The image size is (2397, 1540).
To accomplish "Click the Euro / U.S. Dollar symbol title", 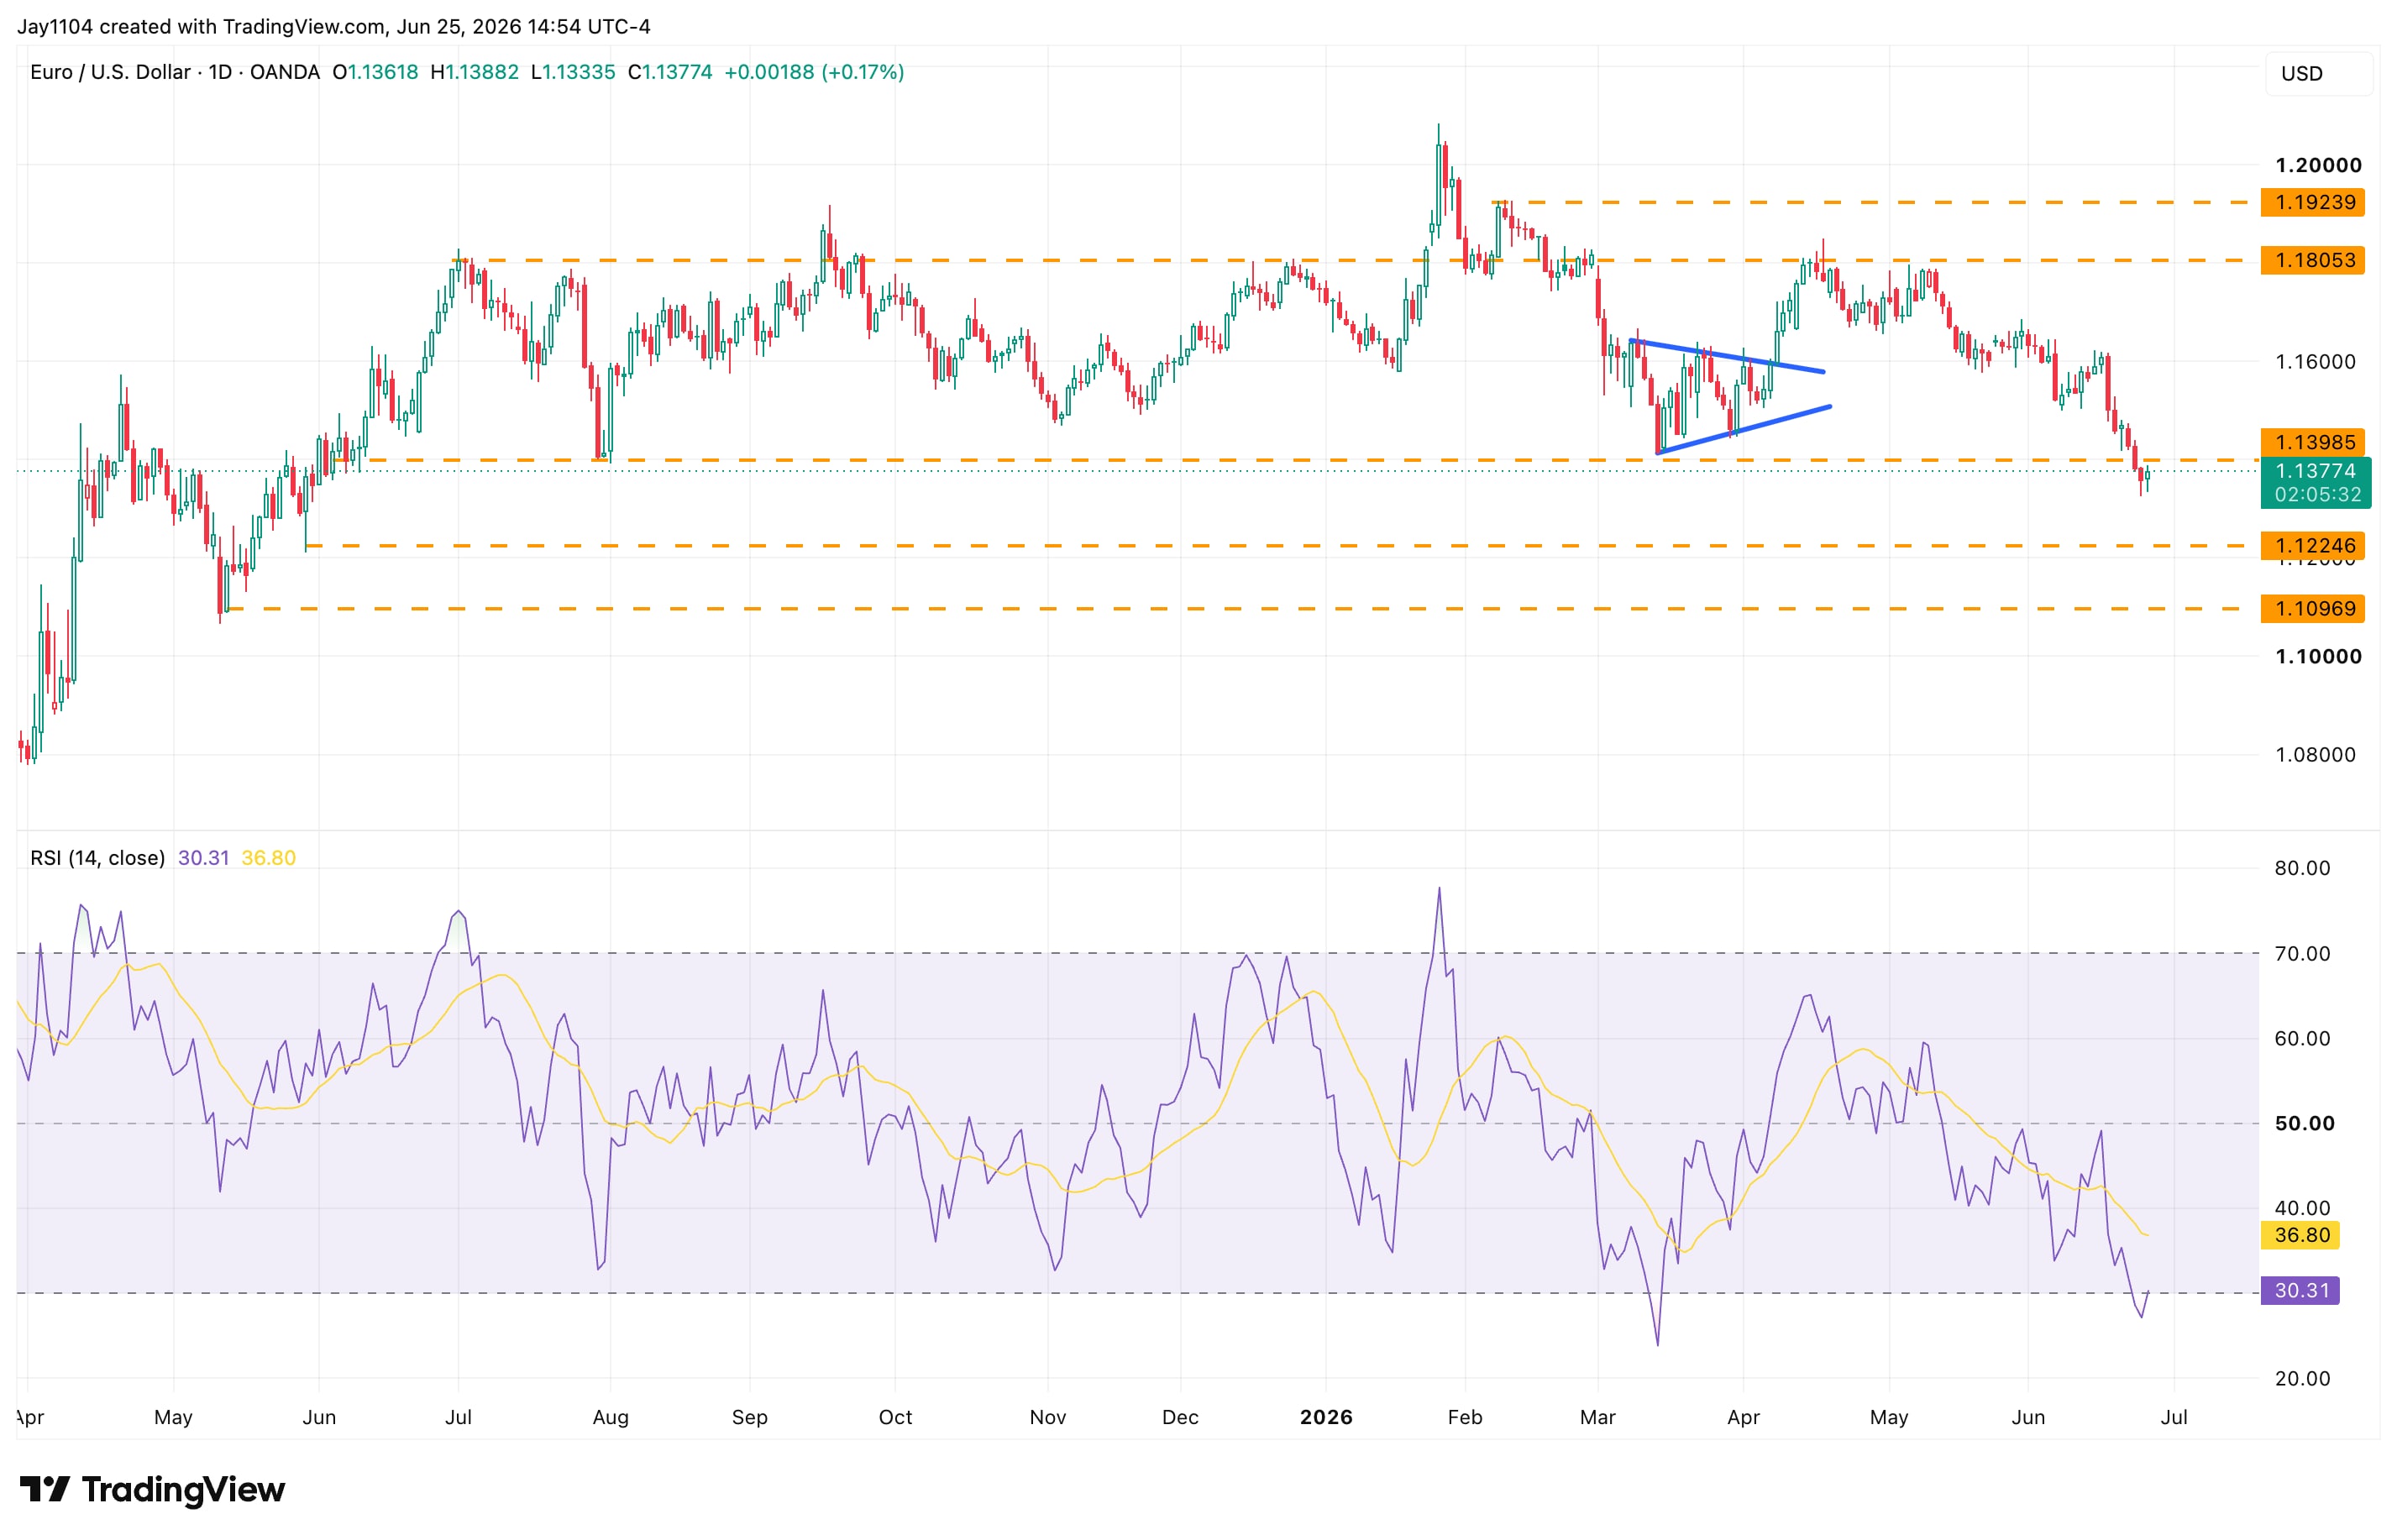I will click(x=110, y=72).
